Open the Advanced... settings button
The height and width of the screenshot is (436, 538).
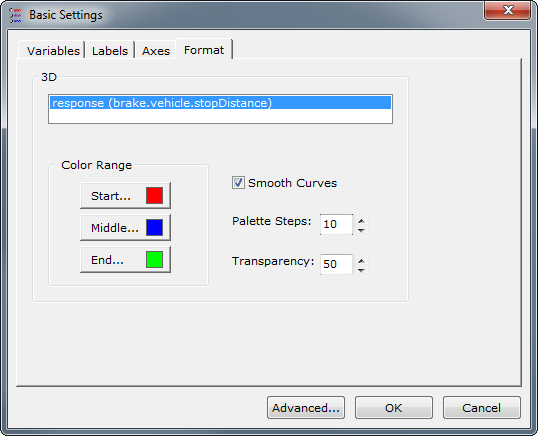pos(306,408)
